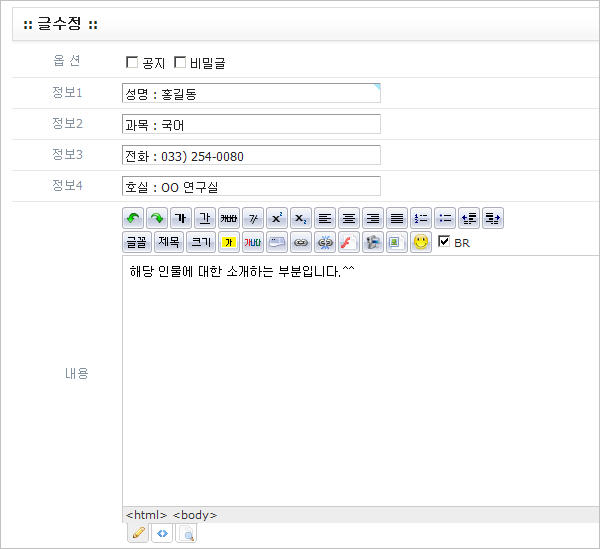Open the 글꼴 font dropdown
600x549 pixels.
pyautogui.click(x=136, y=242)
